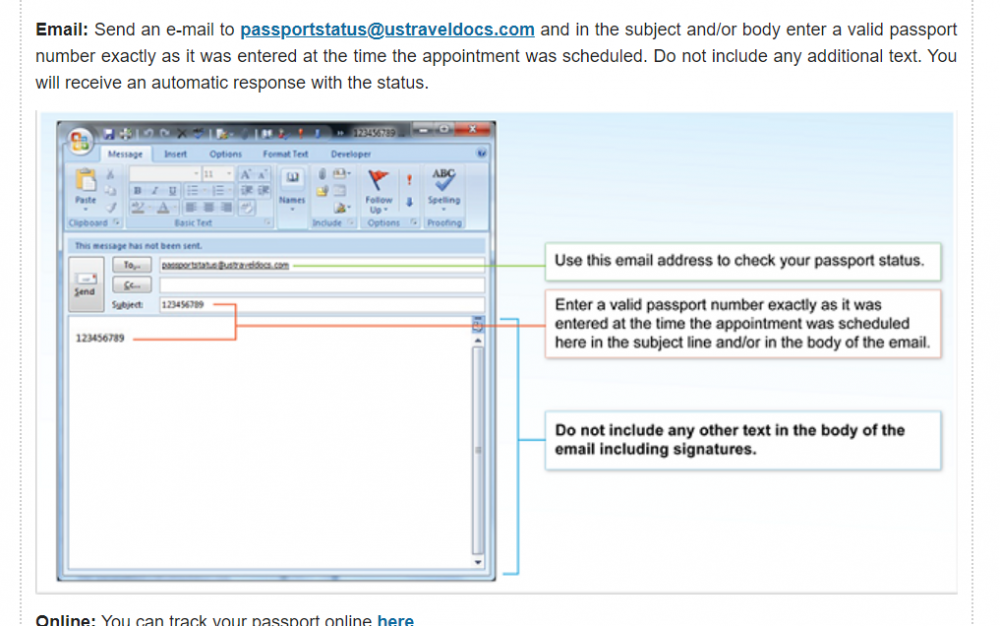Click the Attach File paperclip icon
The width and height of the screenshot is (1000, 626).
(x=322, y=174)
